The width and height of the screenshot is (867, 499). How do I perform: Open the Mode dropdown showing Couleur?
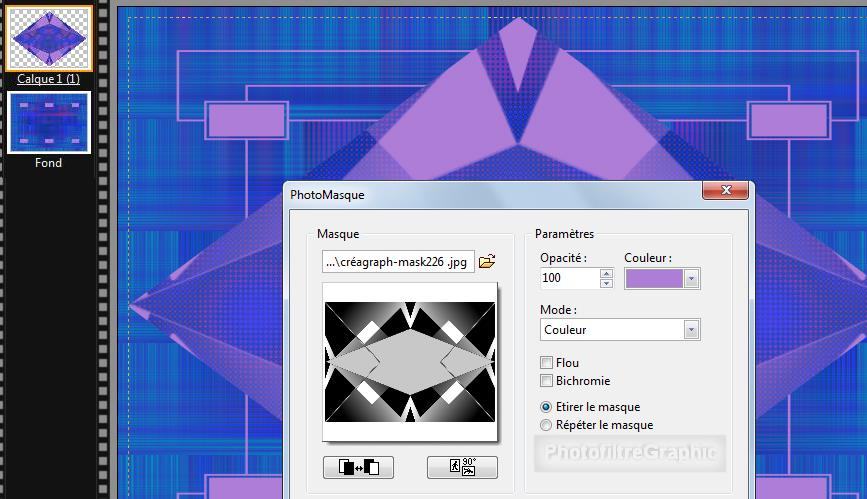[x=619, y=329]
